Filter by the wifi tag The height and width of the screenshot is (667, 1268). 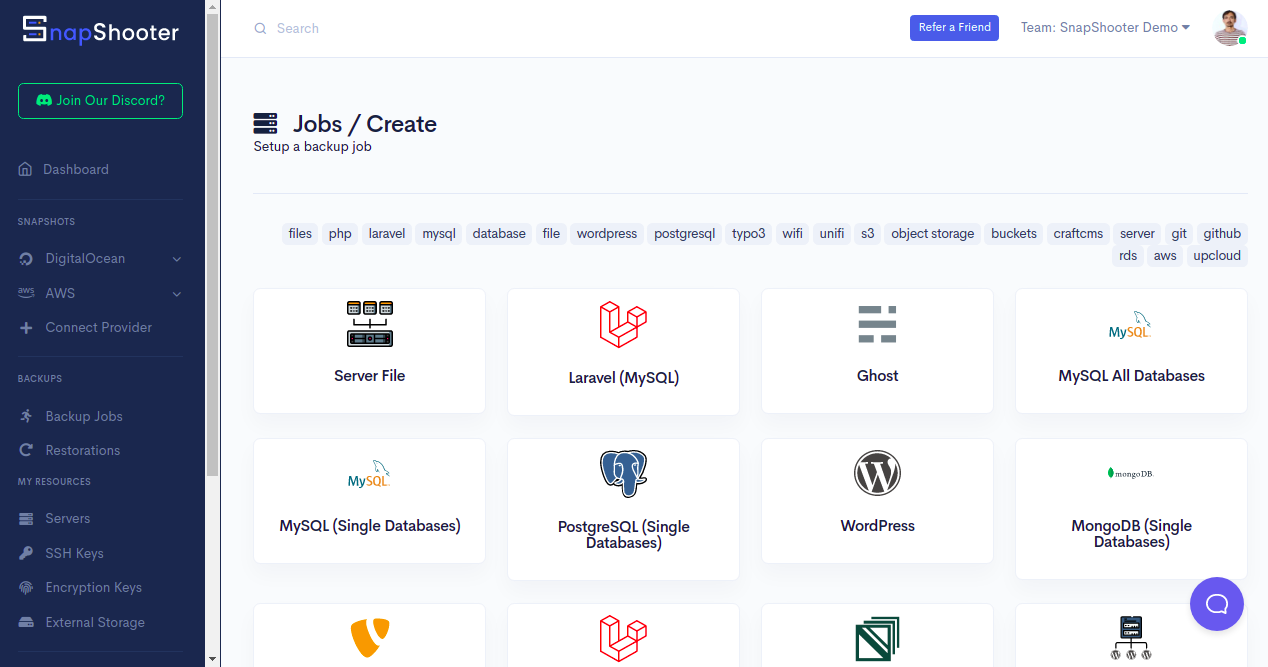click(x=792, y=234)
